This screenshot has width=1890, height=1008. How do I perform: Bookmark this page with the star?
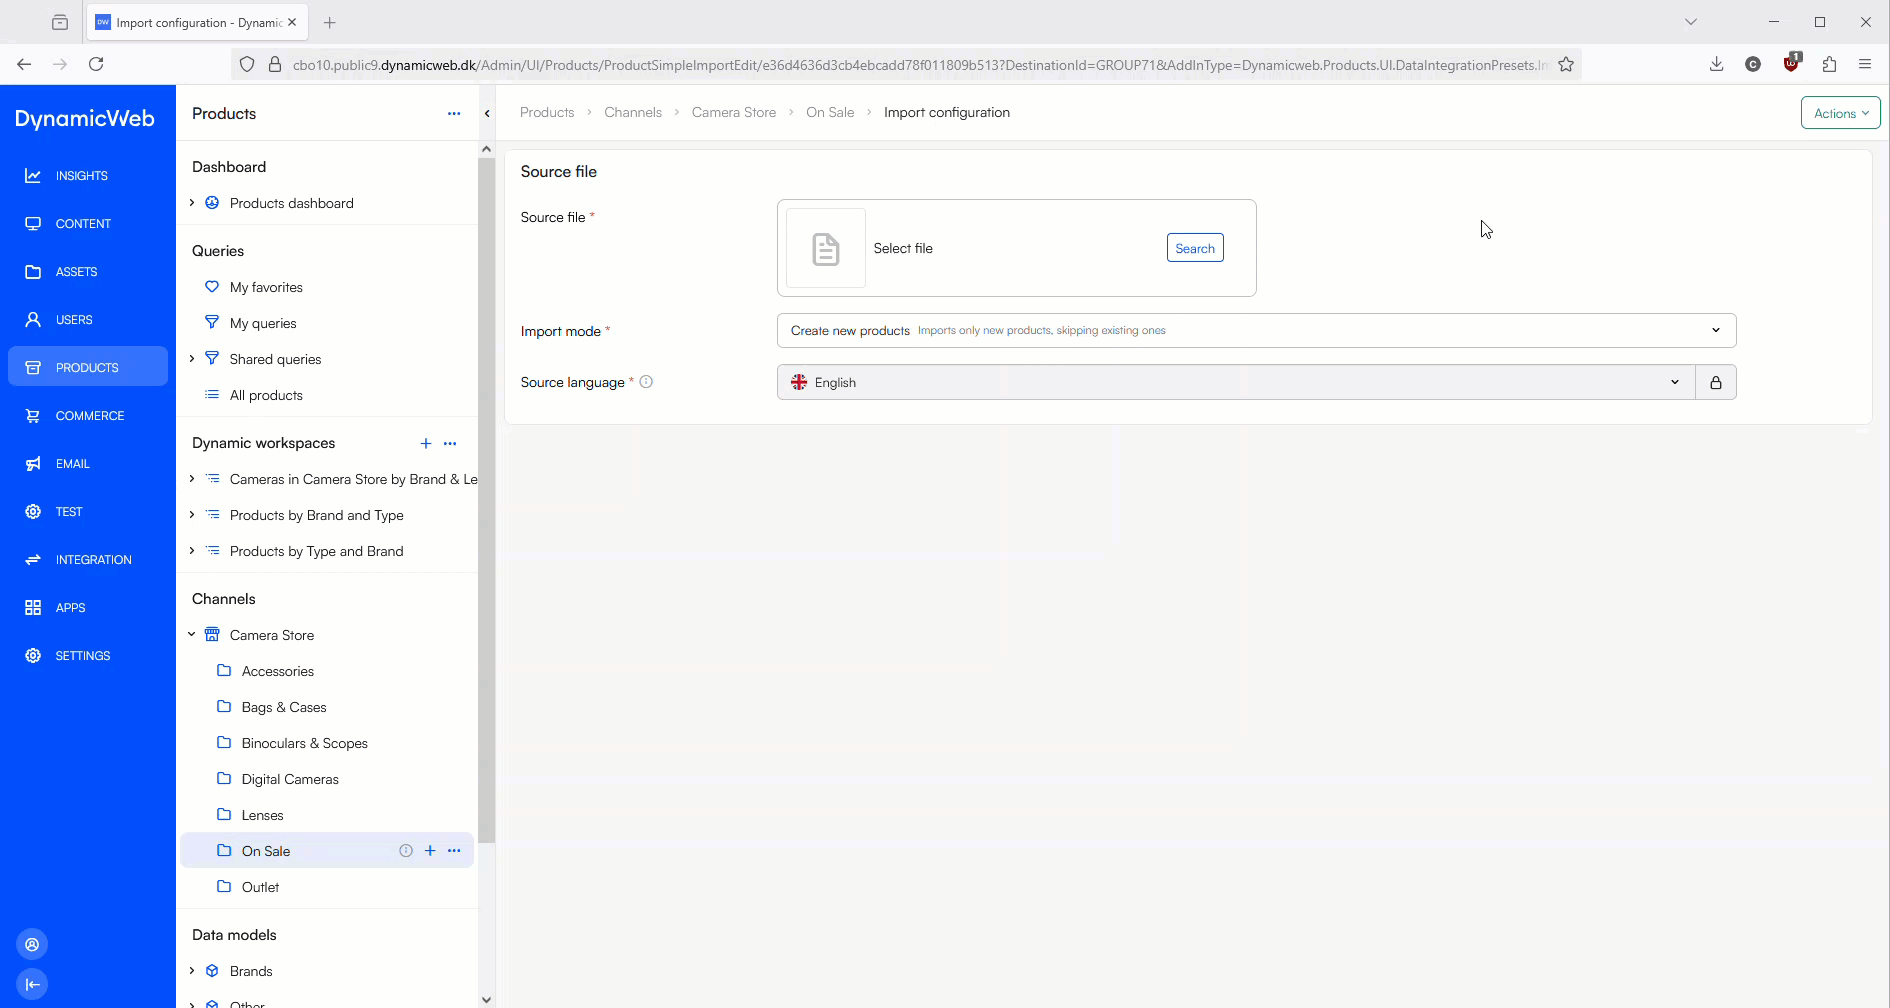1566,65
